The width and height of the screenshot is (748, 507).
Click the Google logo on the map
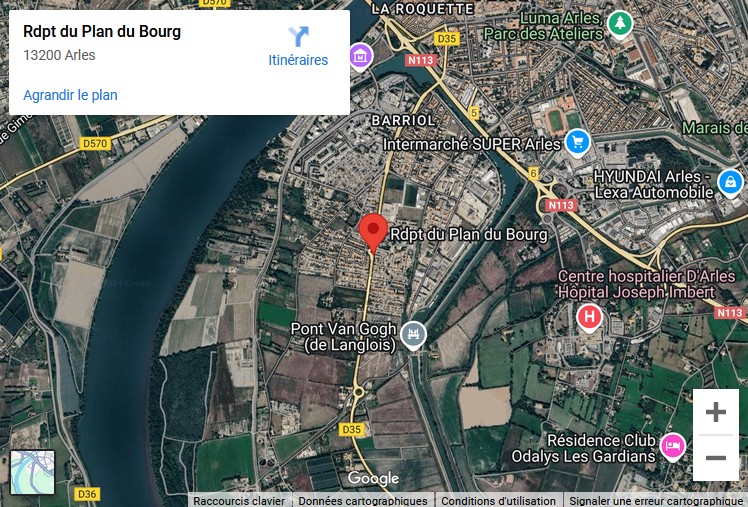[373, 478]
